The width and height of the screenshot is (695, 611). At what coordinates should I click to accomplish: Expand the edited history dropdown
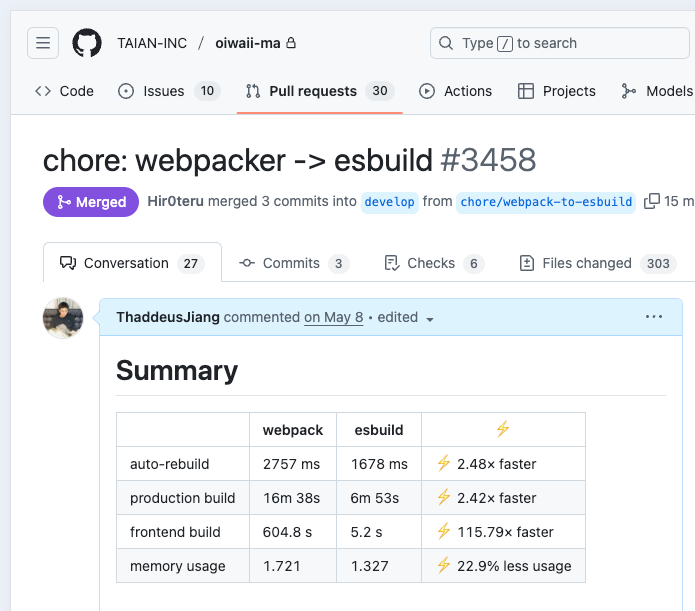point(405,317)
